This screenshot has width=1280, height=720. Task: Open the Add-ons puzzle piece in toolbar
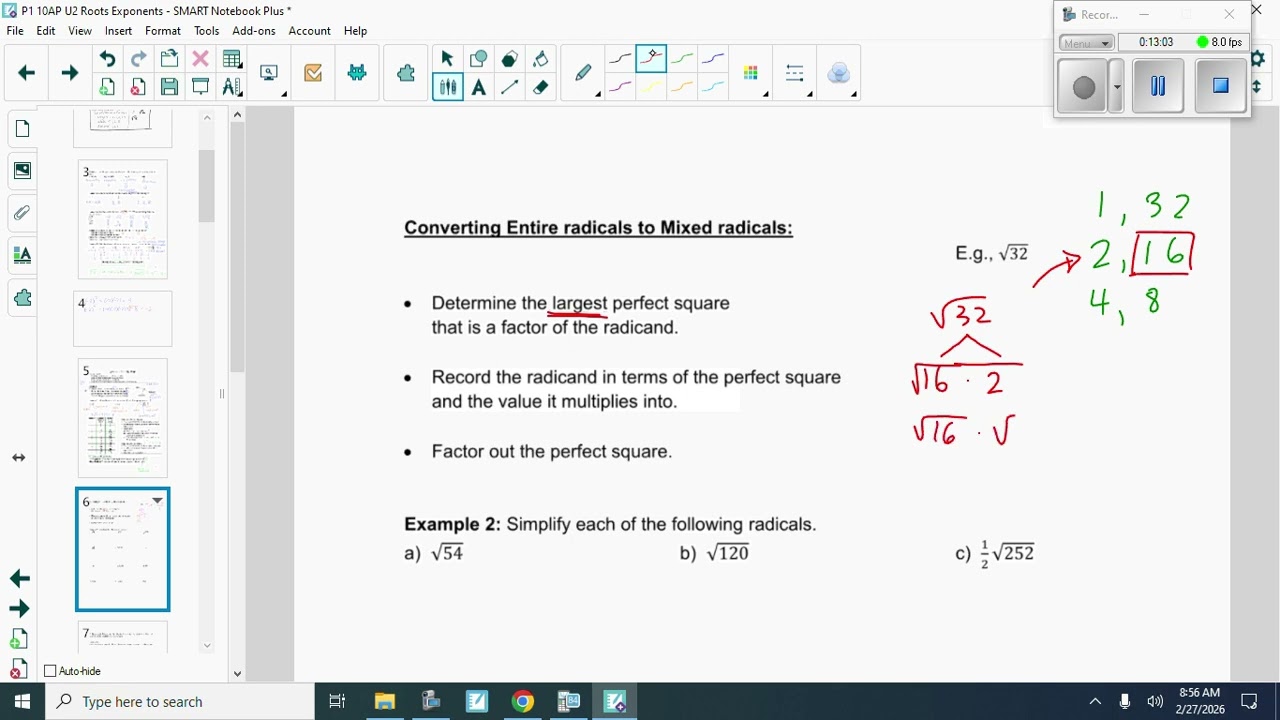(x=406, y=73)
